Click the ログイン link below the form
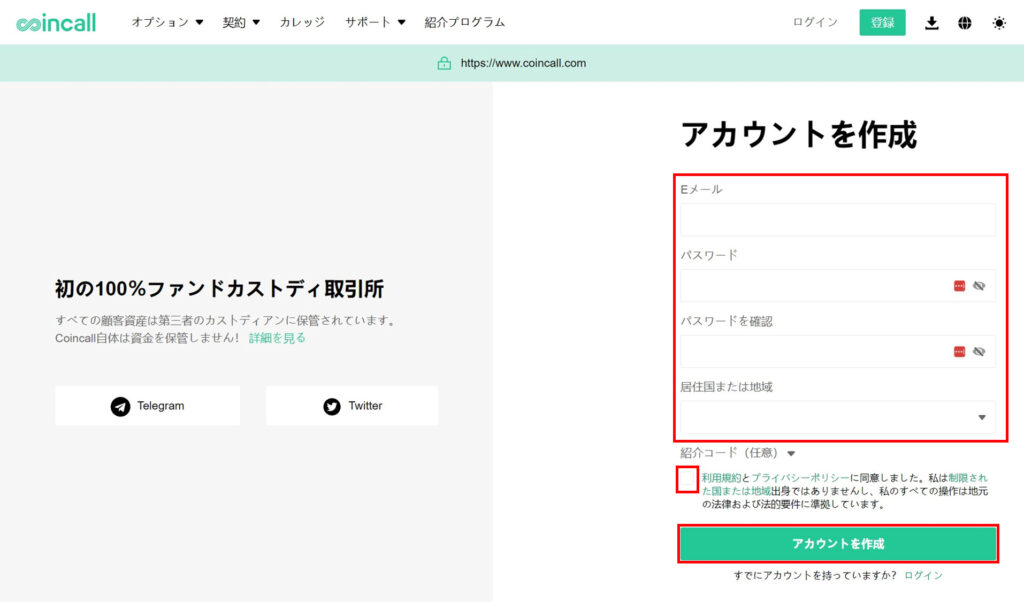 [x=923, y=575]
